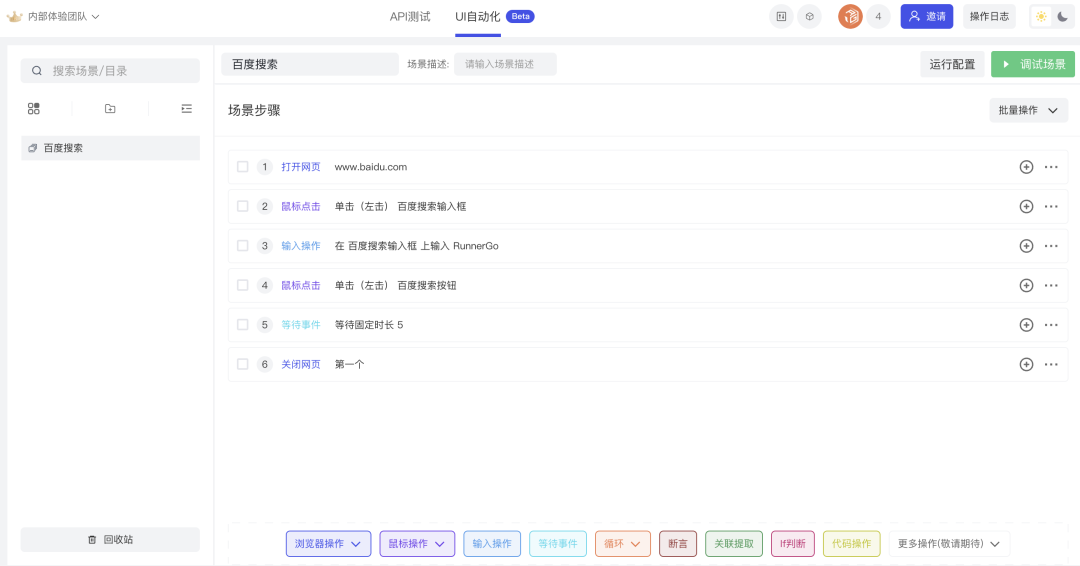
Task: Click the red 断言 action button
Action: (x=678, y=544)
